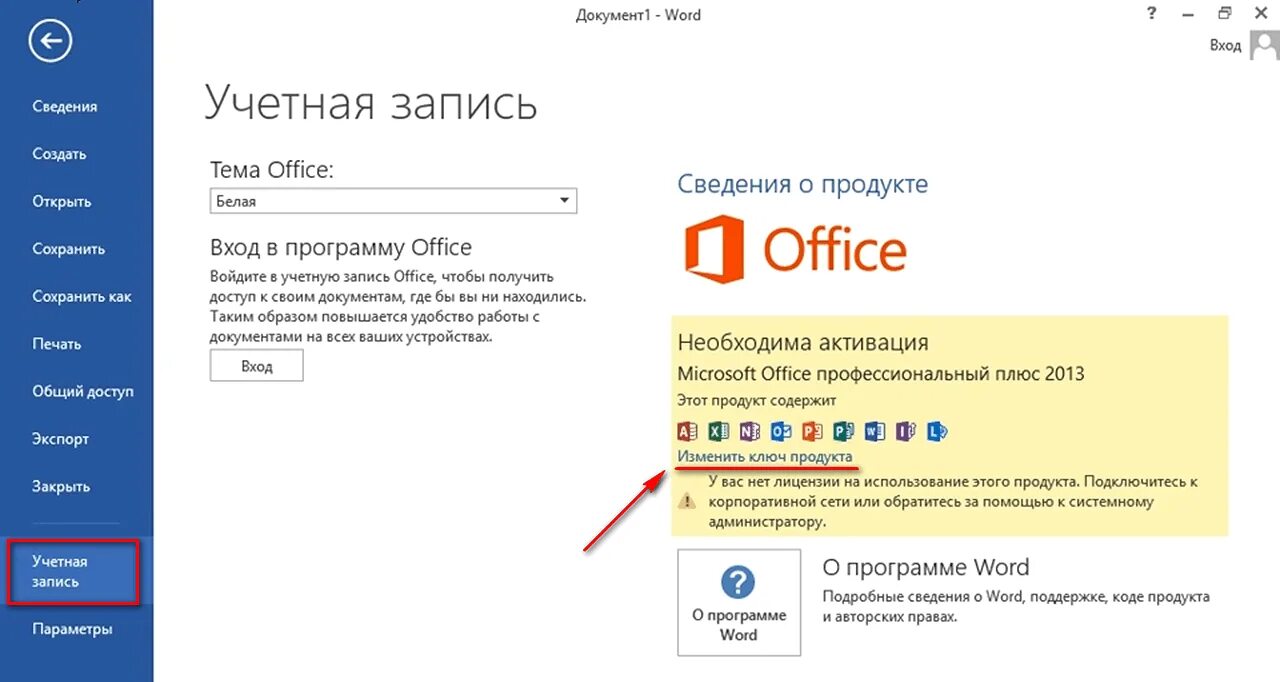Click the Этот продукт содержит label
Screen dimensions: 1280x682
click(756, 401)
